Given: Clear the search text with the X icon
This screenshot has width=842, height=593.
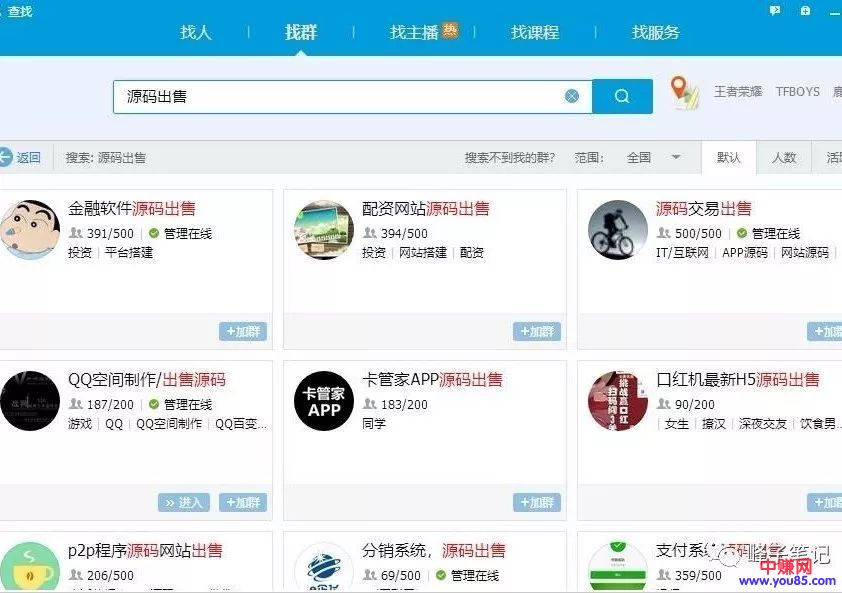Looking at the screenshot, I should pos(572,96).
